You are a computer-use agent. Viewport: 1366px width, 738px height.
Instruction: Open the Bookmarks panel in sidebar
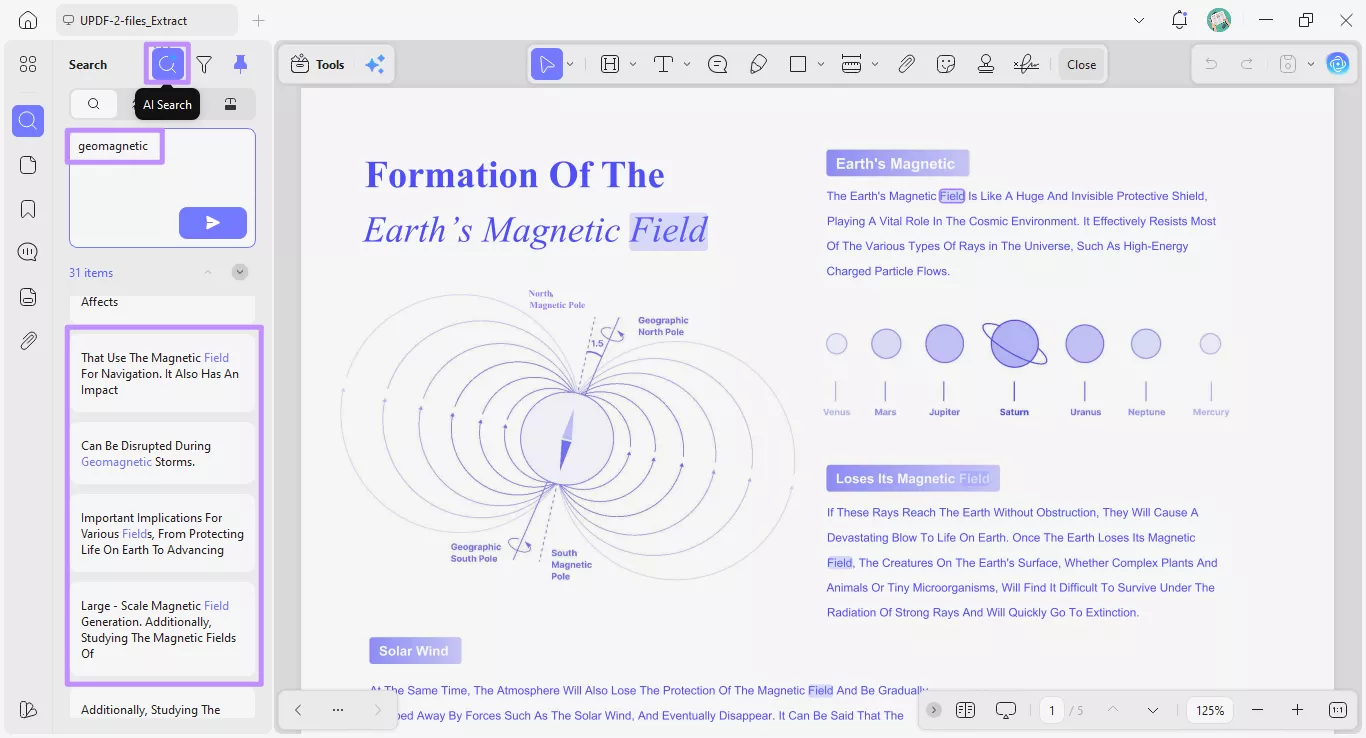[28, 209]
